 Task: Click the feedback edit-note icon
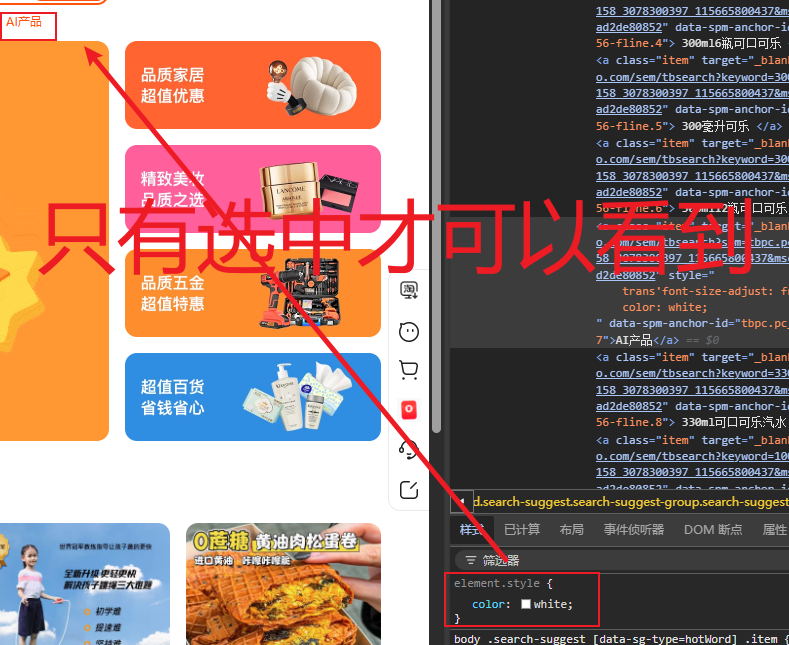click(409, 490)
